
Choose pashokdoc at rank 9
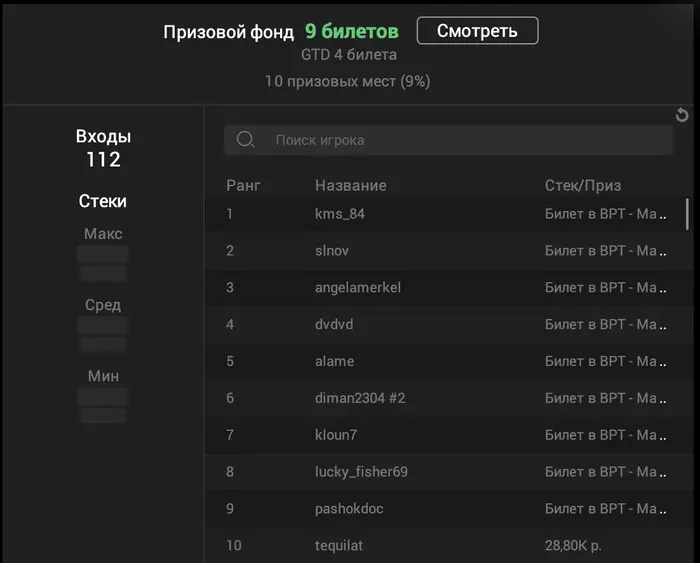tap(349, 509)
